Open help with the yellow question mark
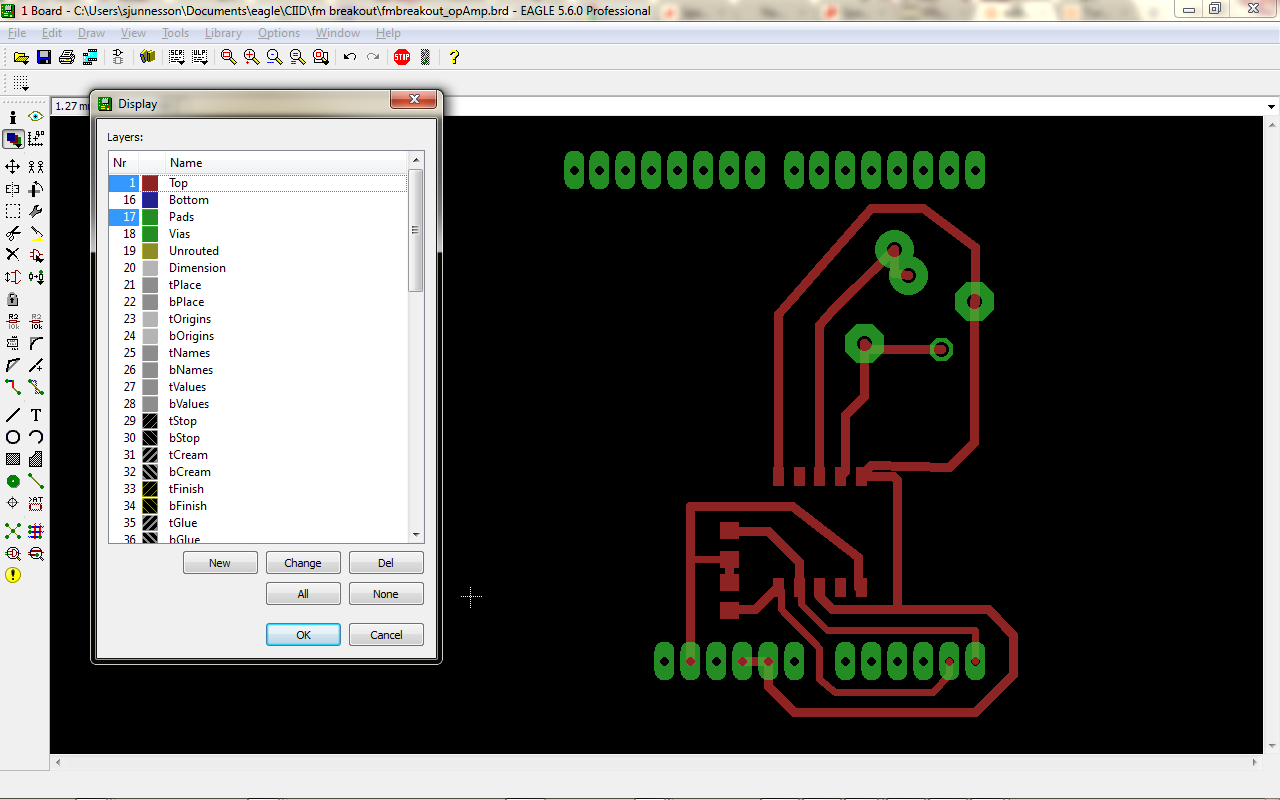Screen dimensions: 1280x800 tap(453, 57)
